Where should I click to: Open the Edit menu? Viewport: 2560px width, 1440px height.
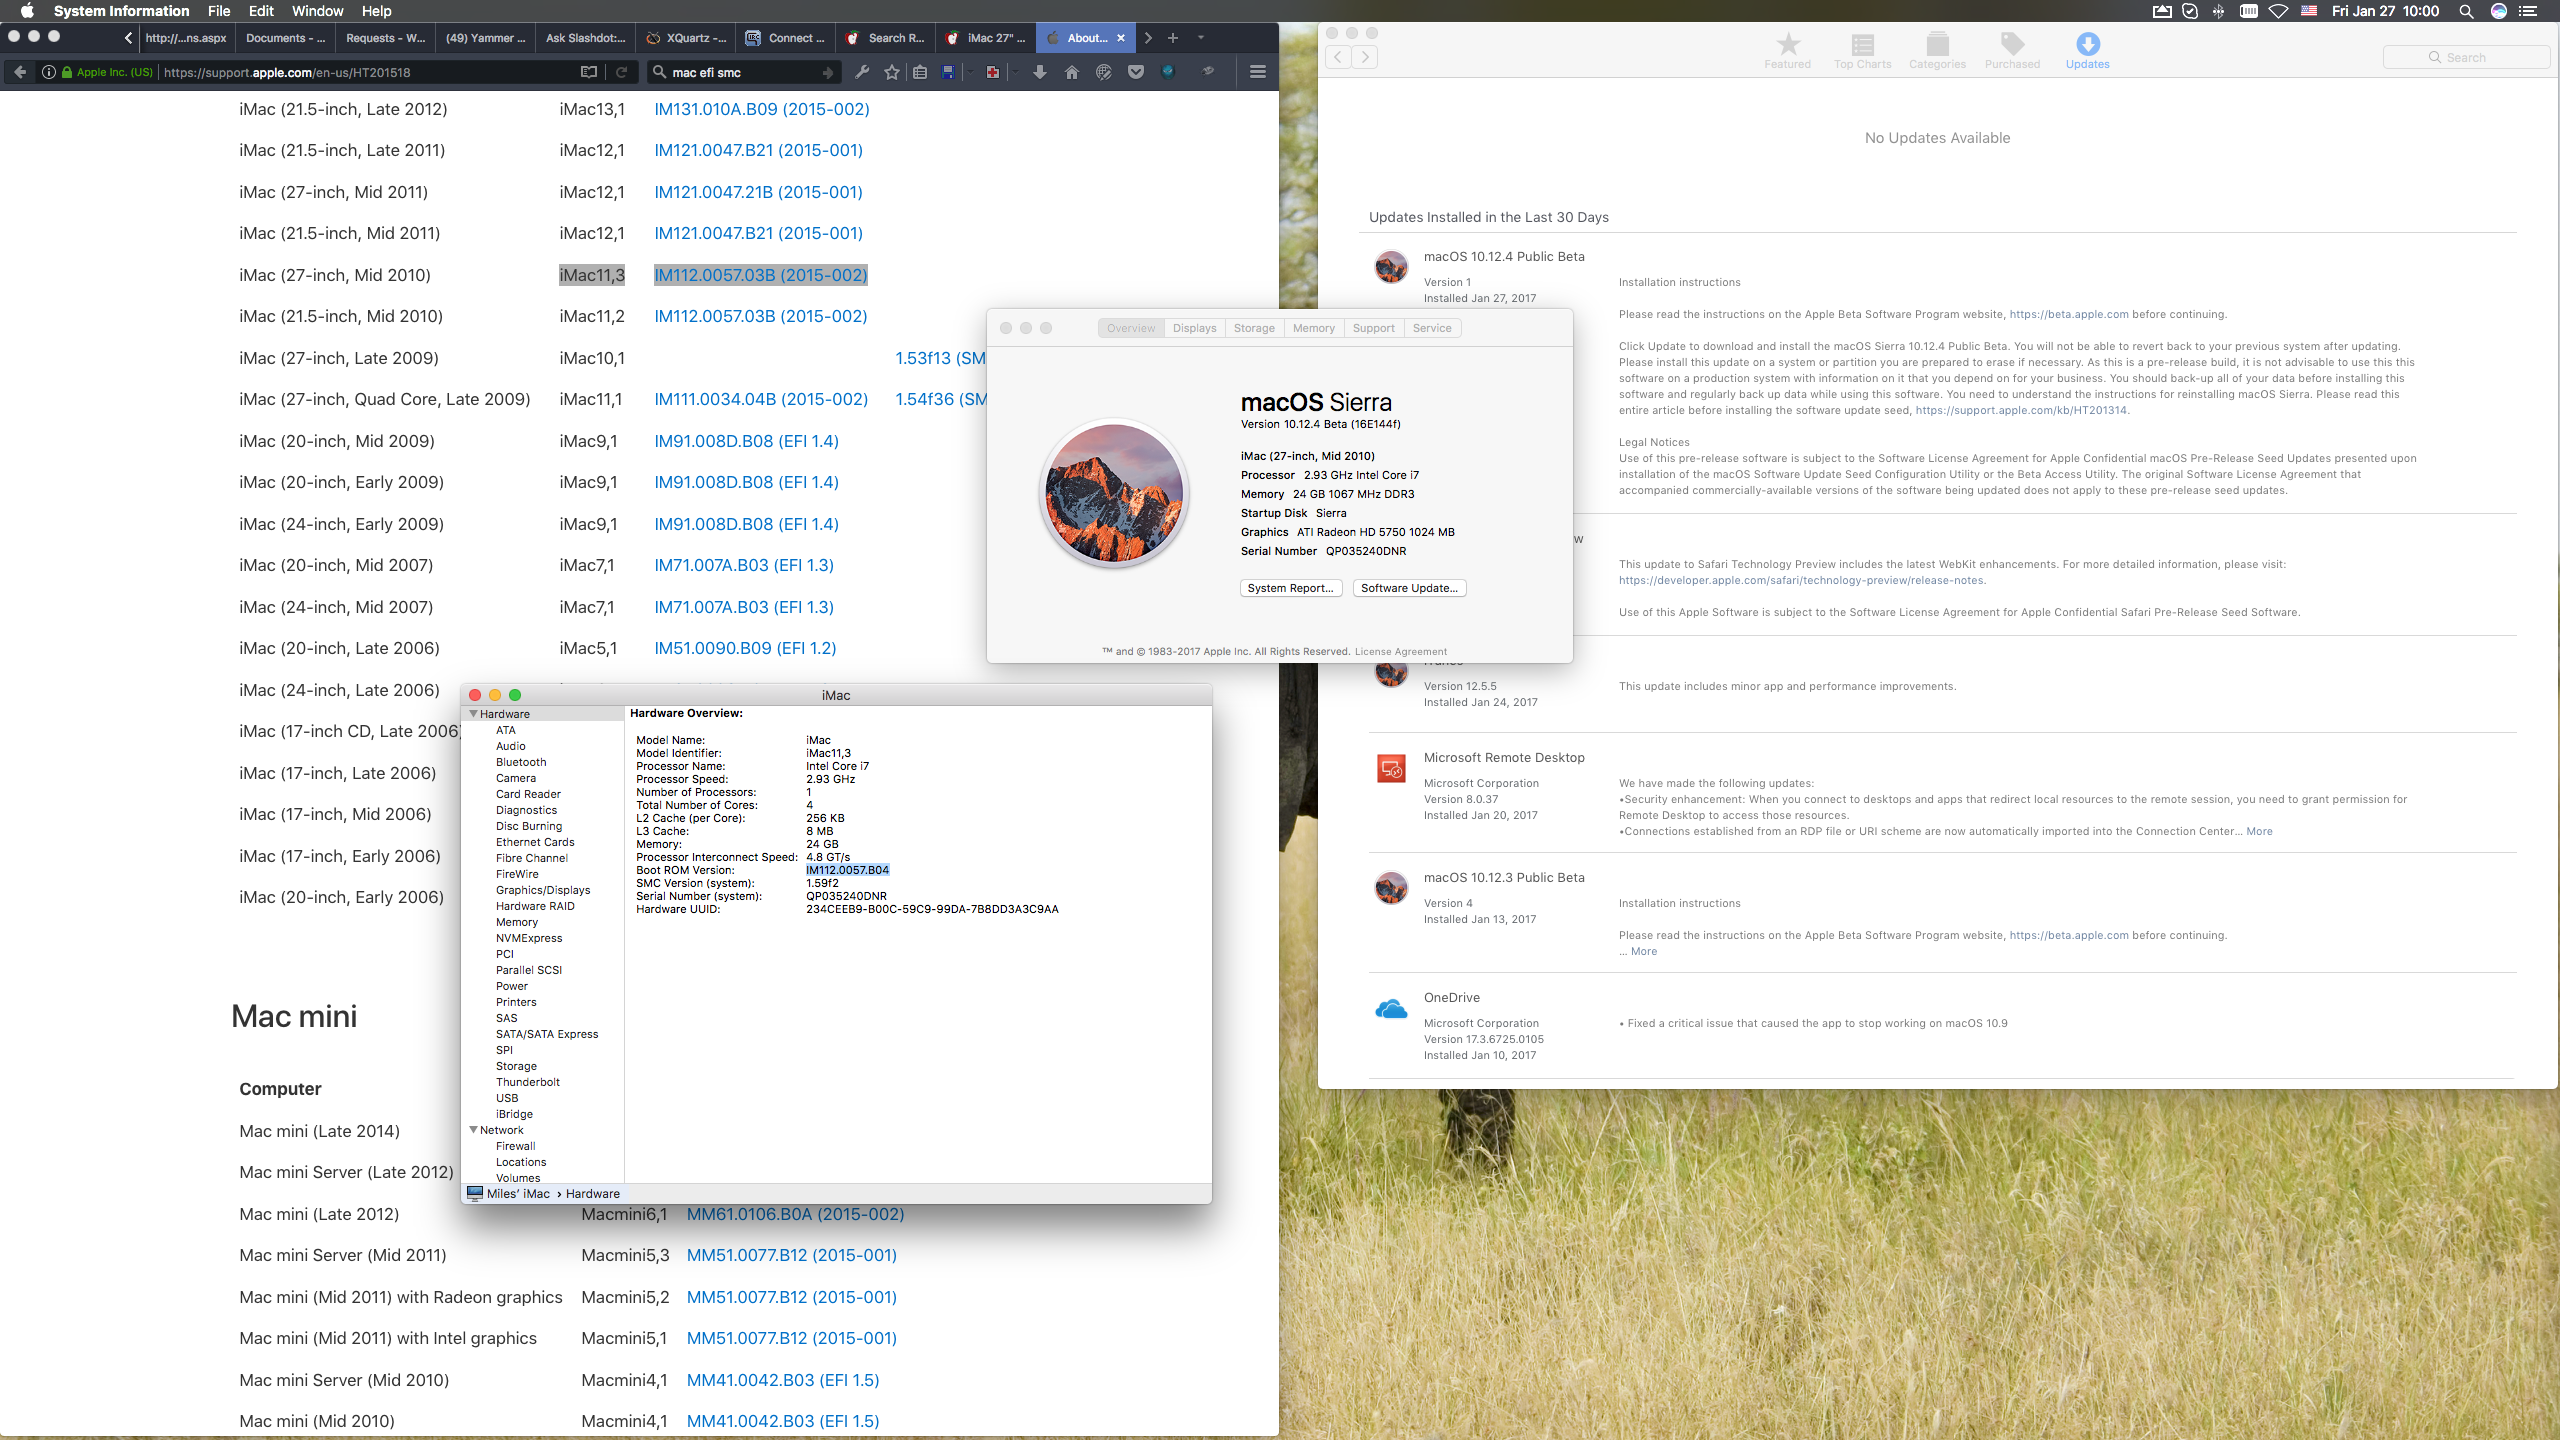(261, 11)
